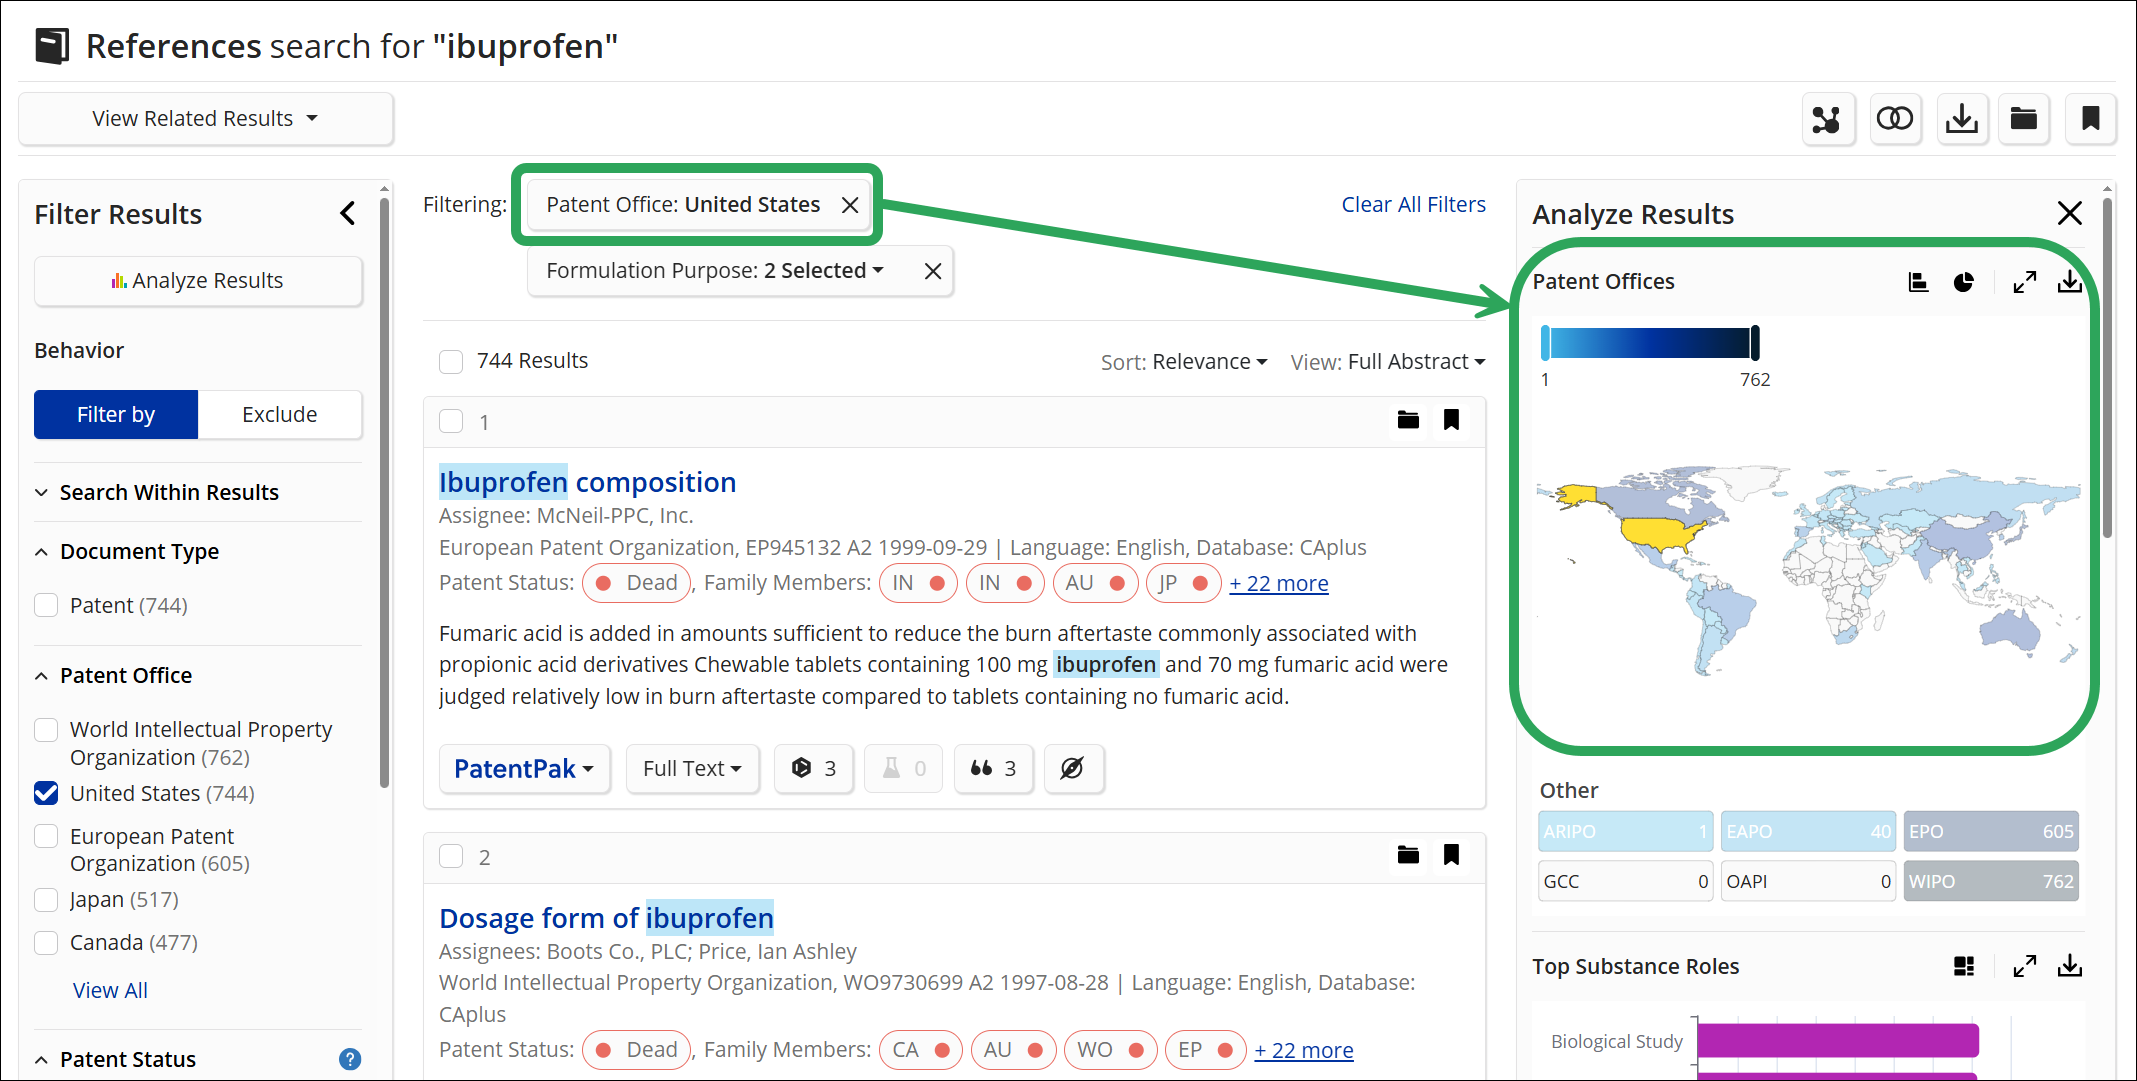Check the Canada (477) filter
This screenshot has width=2137, height=1081.
(x=46, y=943)
